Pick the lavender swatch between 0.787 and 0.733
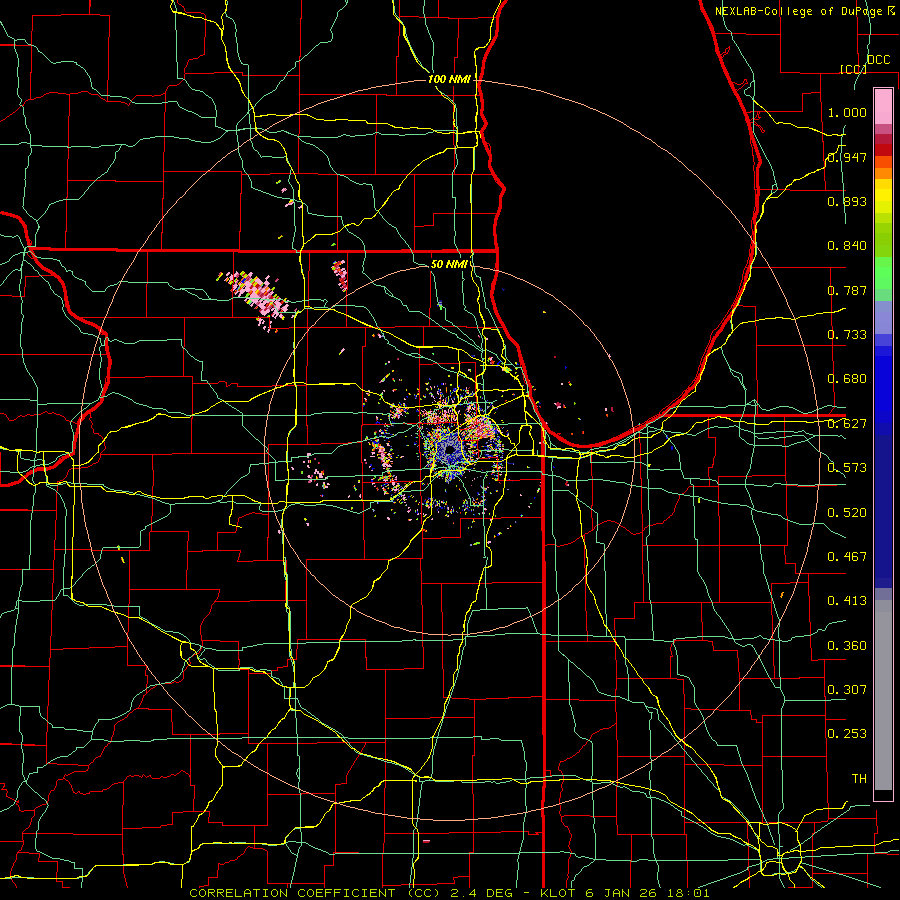The image size is (900, 900). click(883, 318)
